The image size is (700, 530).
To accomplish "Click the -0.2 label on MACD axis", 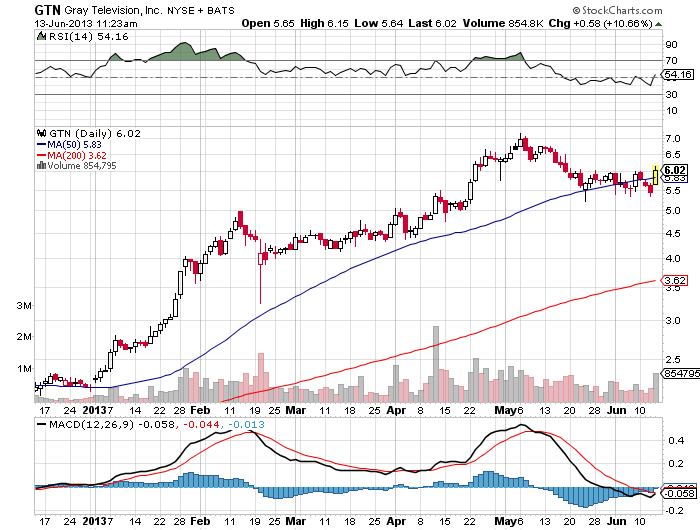I will point(674,510).
